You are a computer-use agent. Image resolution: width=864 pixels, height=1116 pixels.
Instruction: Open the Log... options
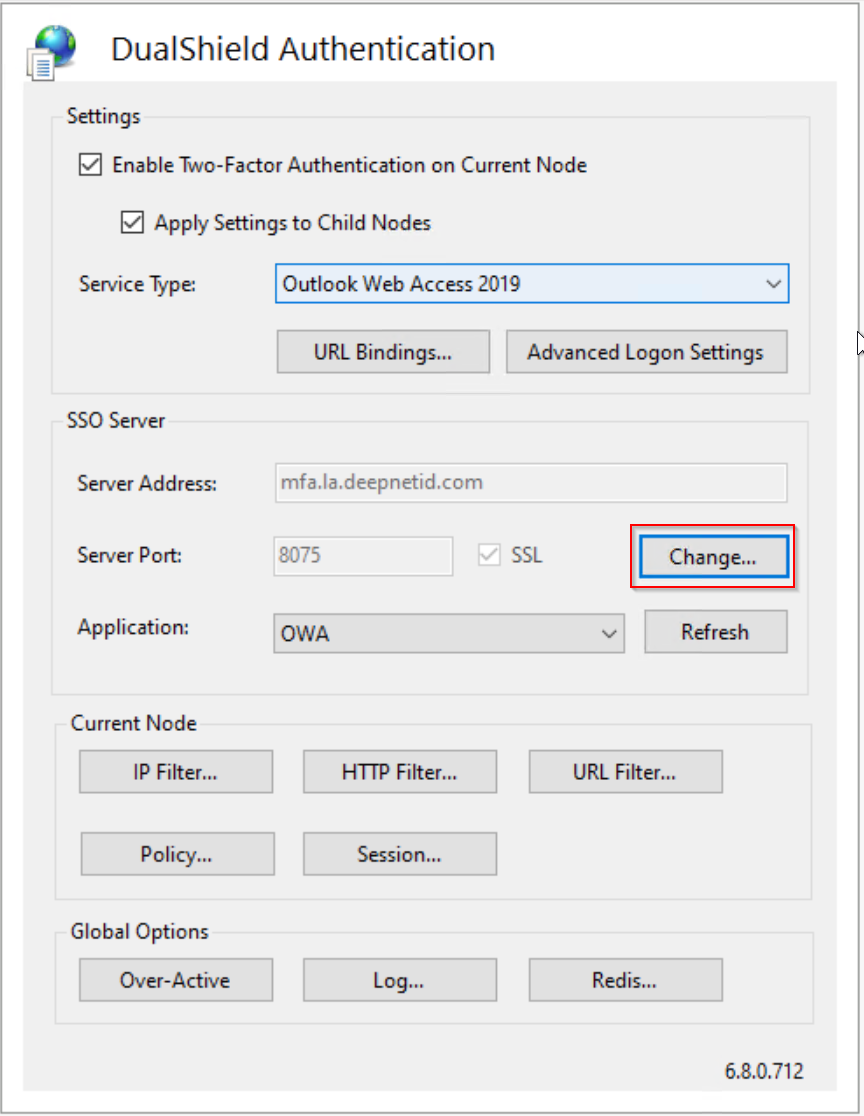399,980
